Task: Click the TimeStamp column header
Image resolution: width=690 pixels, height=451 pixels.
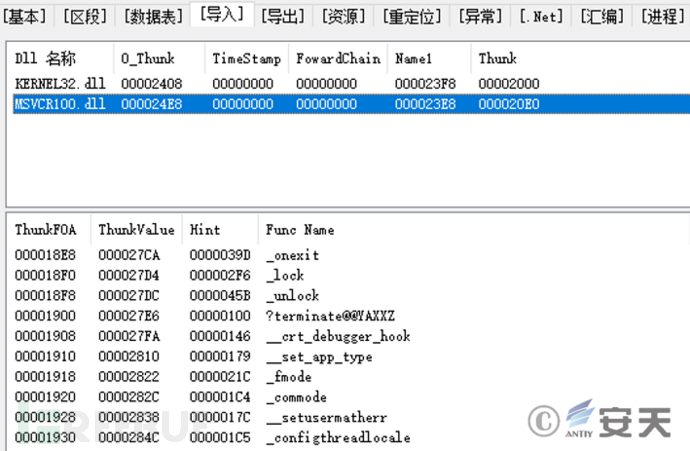Action: (x=246, y=58)
